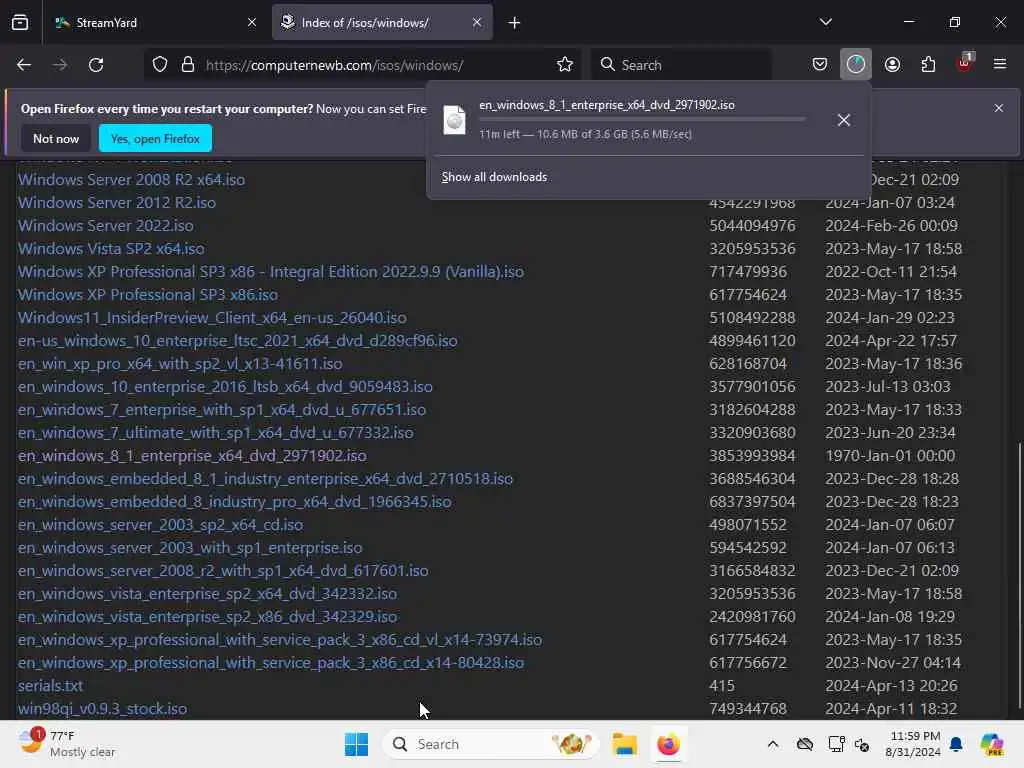The height and width of the screenshot is (768, 1024).
Task: Open the weather widget showing 77°F
Action: pos(67,744)
